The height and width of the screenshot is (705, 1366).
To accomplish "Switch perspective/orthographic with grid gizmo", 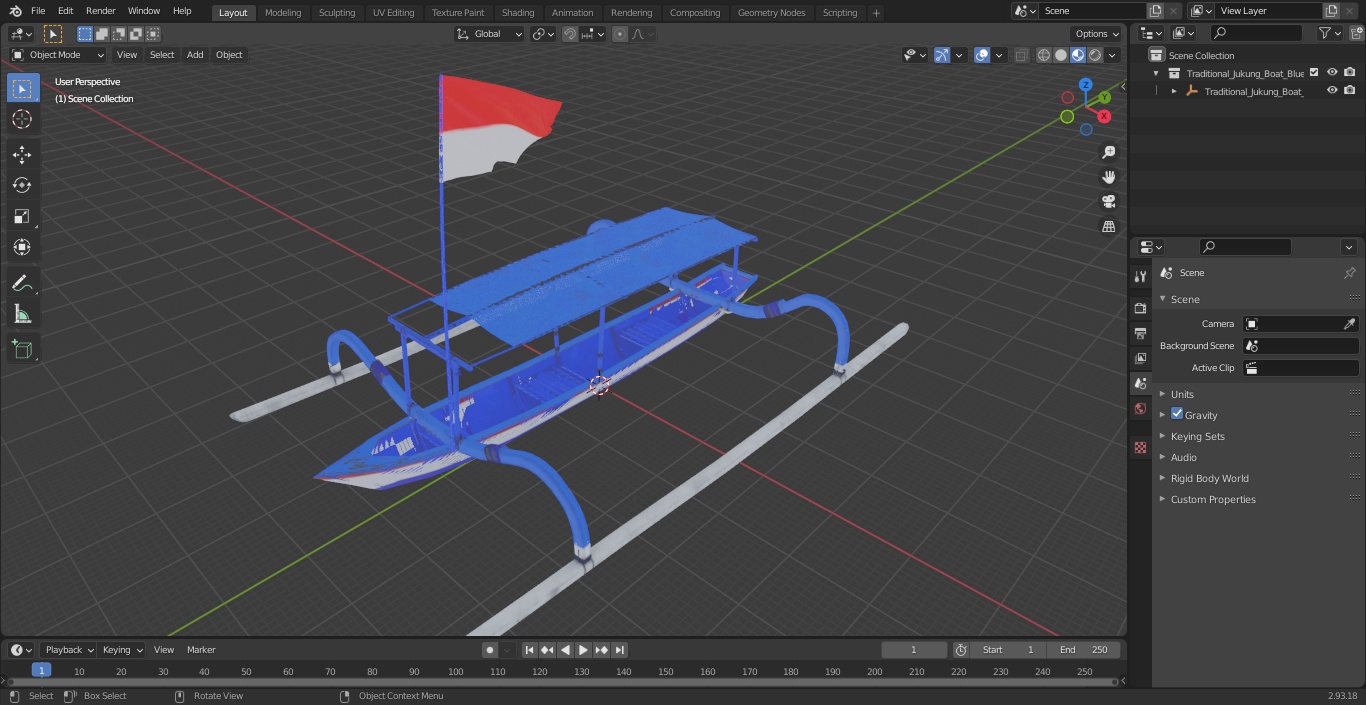I will [1109, 227].
